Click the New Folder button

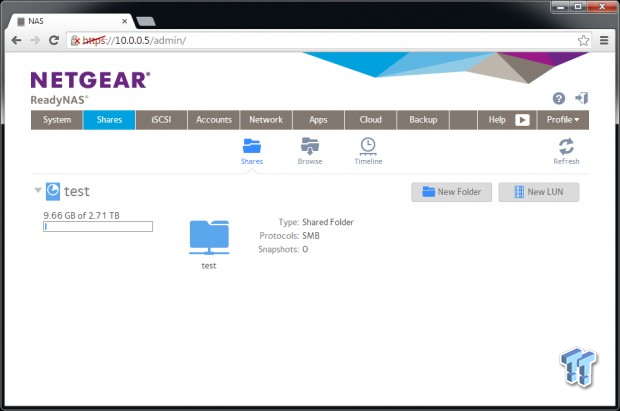[x=452, y=192]
